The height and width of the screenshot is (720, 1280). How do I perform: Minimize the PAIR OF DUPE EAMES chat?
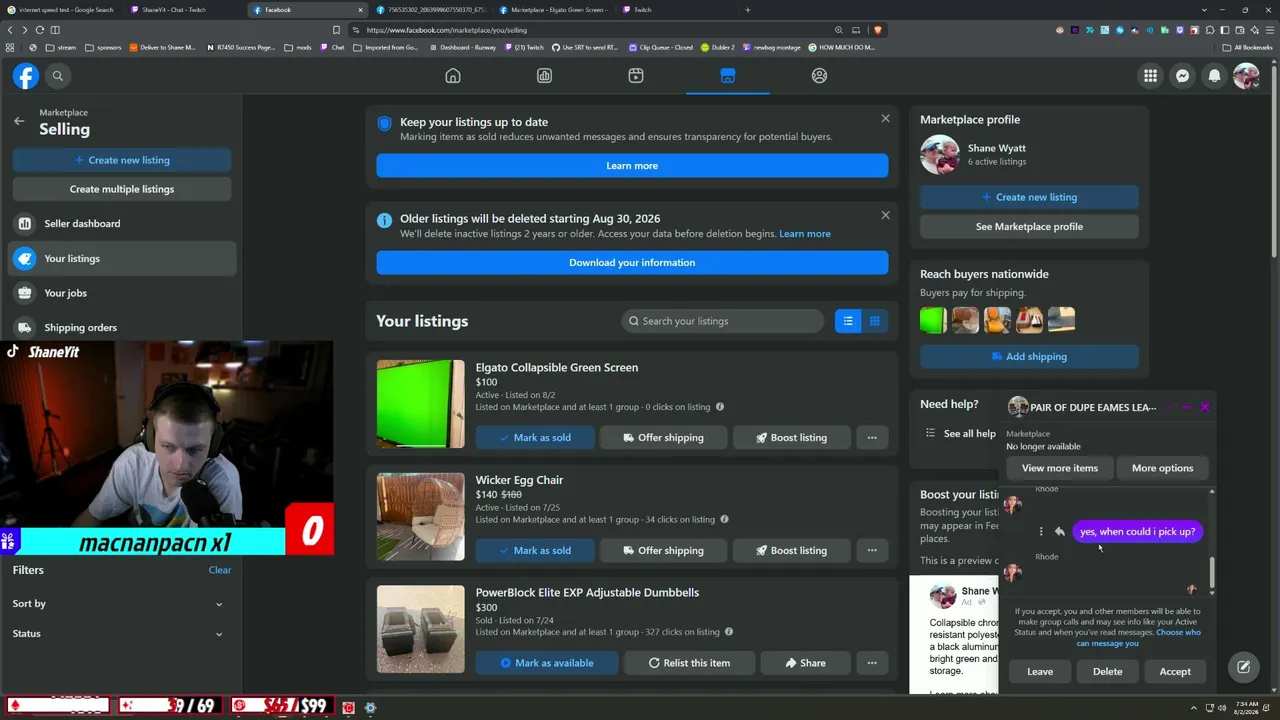tap(1186, 407)
